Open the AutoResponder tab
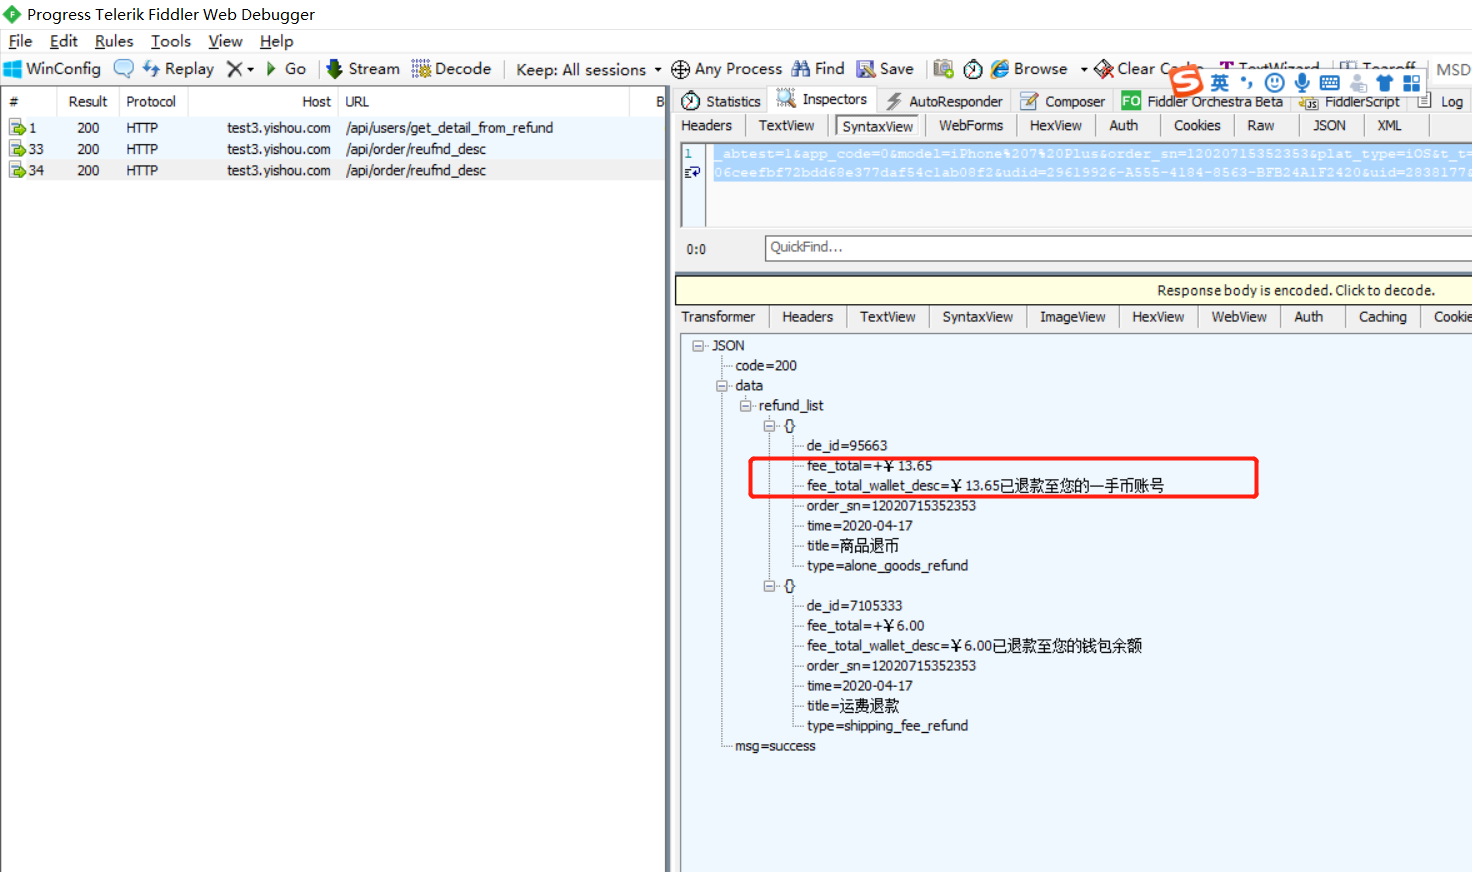Screen dimensions: 1472x872 [x=944, y=101]
